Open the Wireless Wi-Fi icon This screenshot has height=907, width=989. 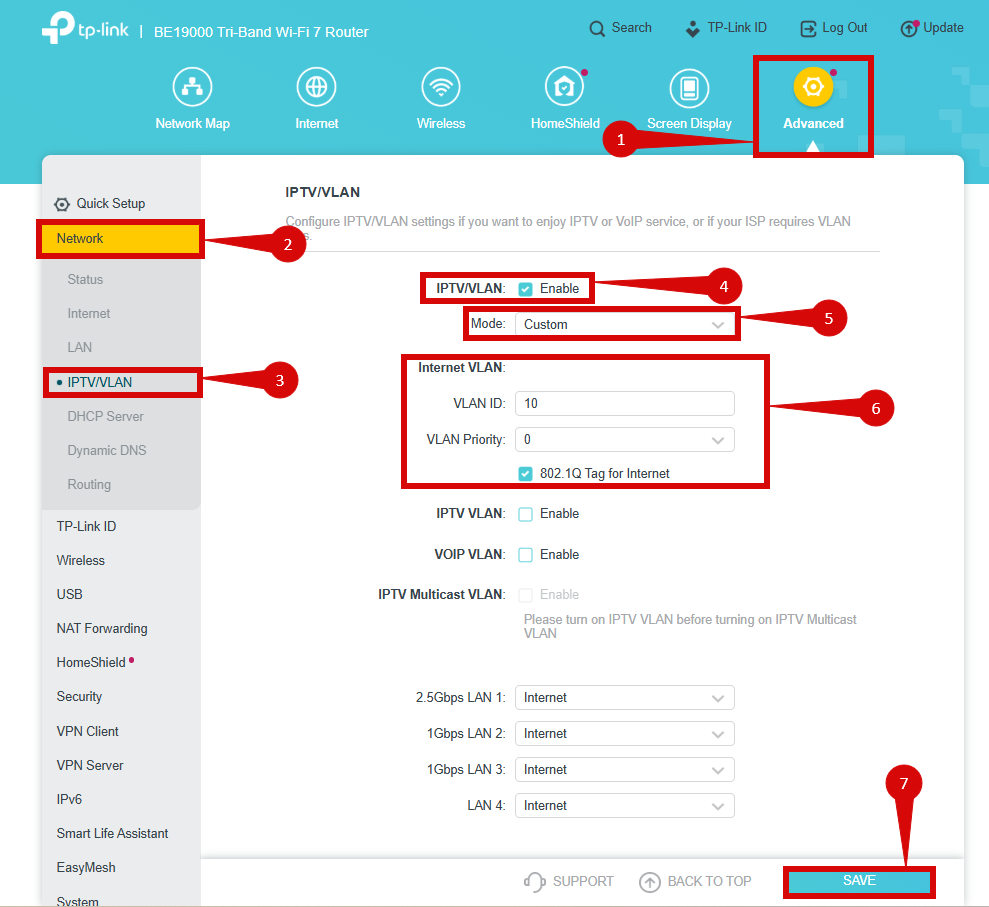point(440,87)
